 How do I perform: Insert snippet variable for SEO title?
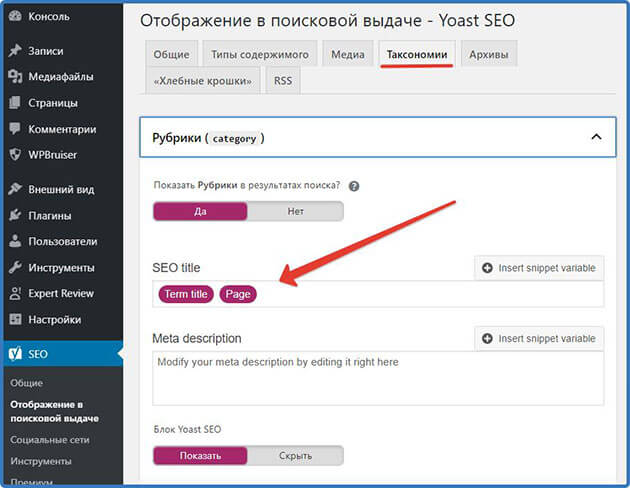(539, 268)
